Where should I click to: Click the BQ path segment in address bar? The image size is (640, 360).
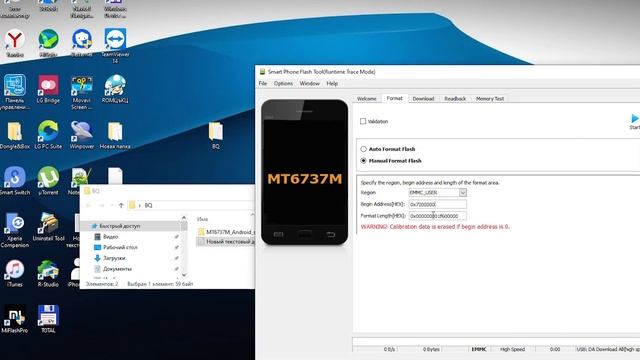pyautogui.click(x=148, y=205)
